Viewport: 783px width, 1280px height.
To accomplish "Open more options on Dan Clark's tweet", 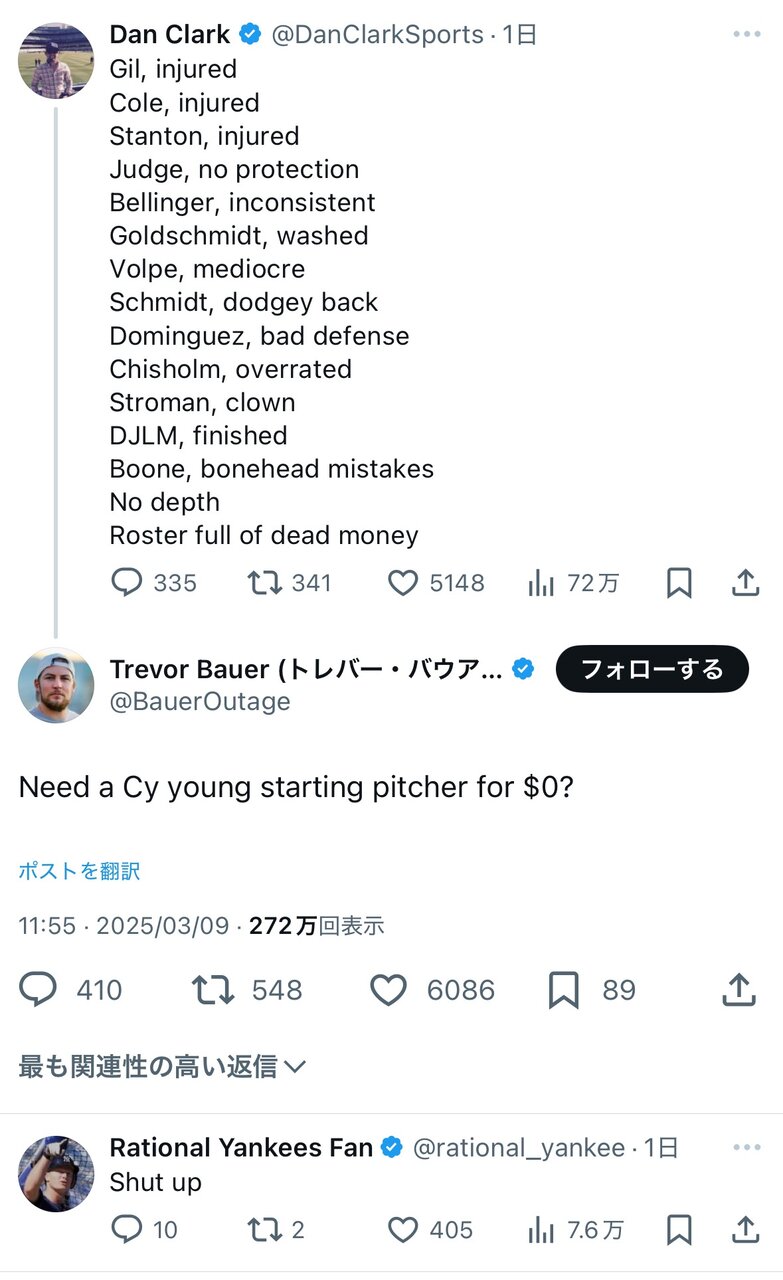I will 746,34.
